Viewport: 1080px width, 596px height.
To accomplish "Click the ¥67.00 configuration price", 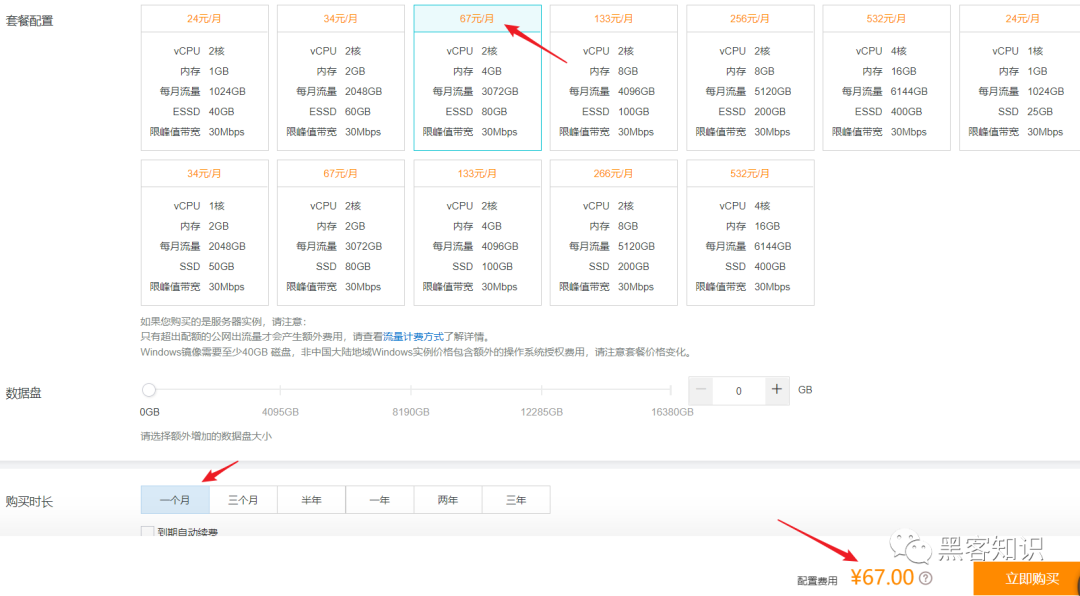I will click(x=882, y=577).
